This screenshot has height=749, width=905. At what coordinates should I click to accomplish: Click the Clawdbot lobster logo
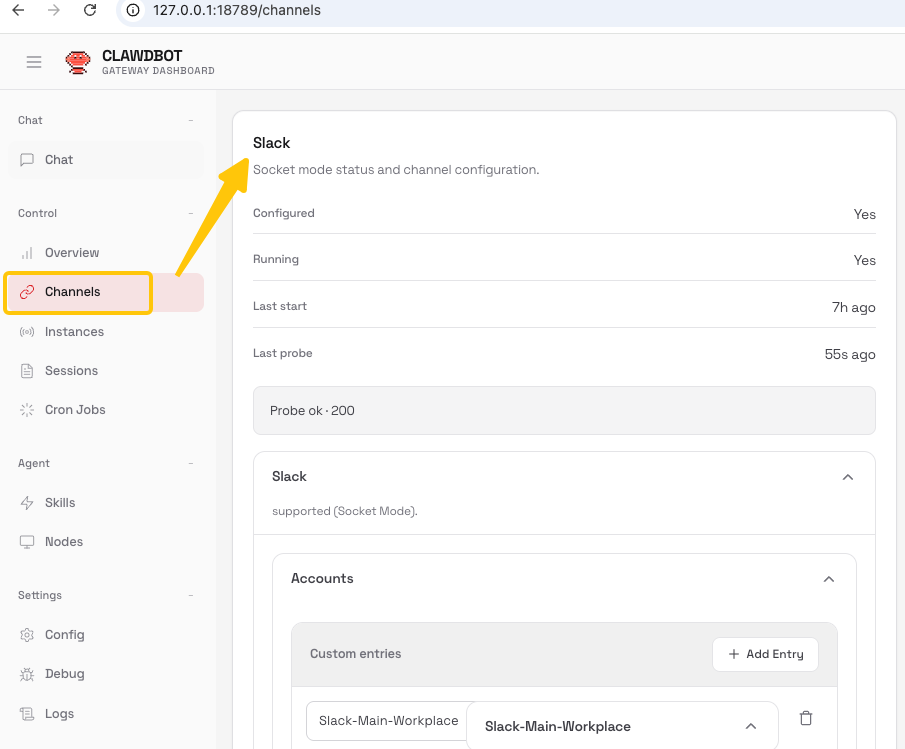click(x=78, y=62)
